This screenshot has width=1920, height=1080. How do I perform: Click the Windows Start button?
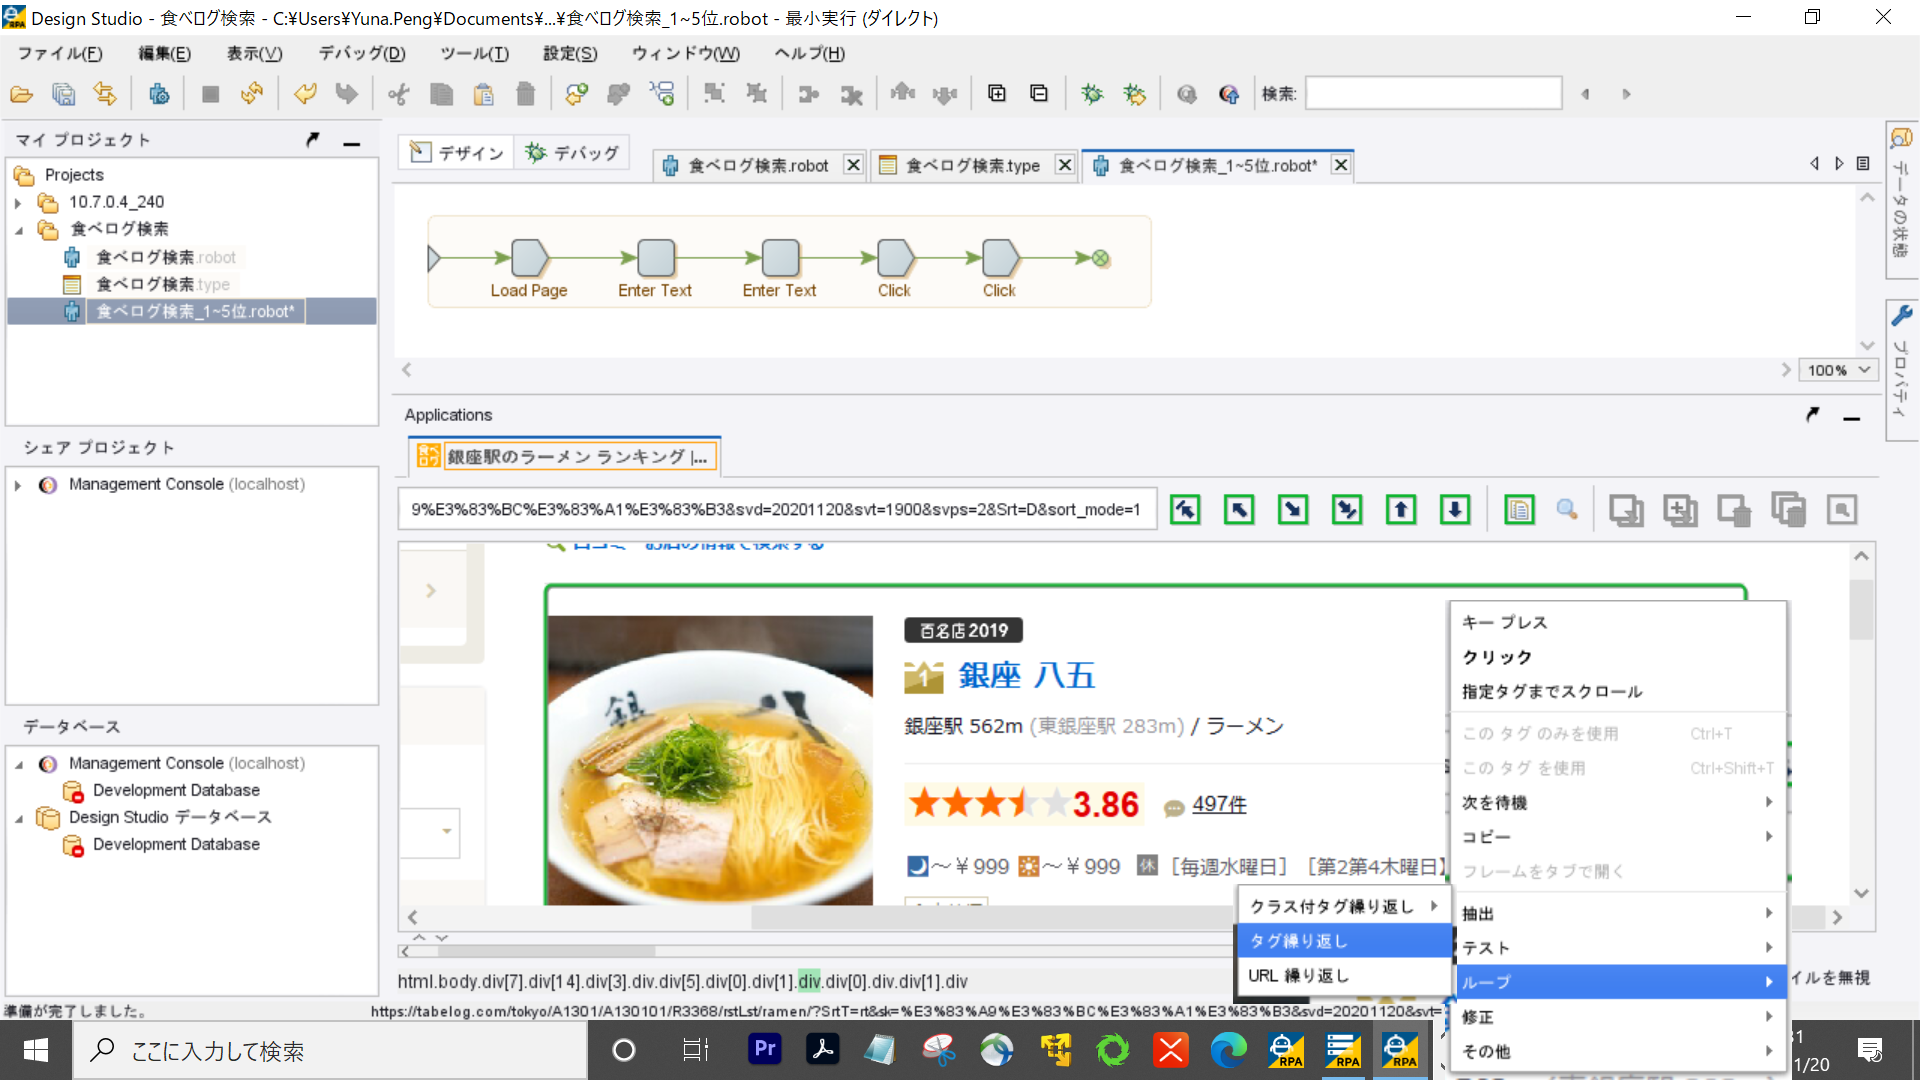(x=36, y=1050)
